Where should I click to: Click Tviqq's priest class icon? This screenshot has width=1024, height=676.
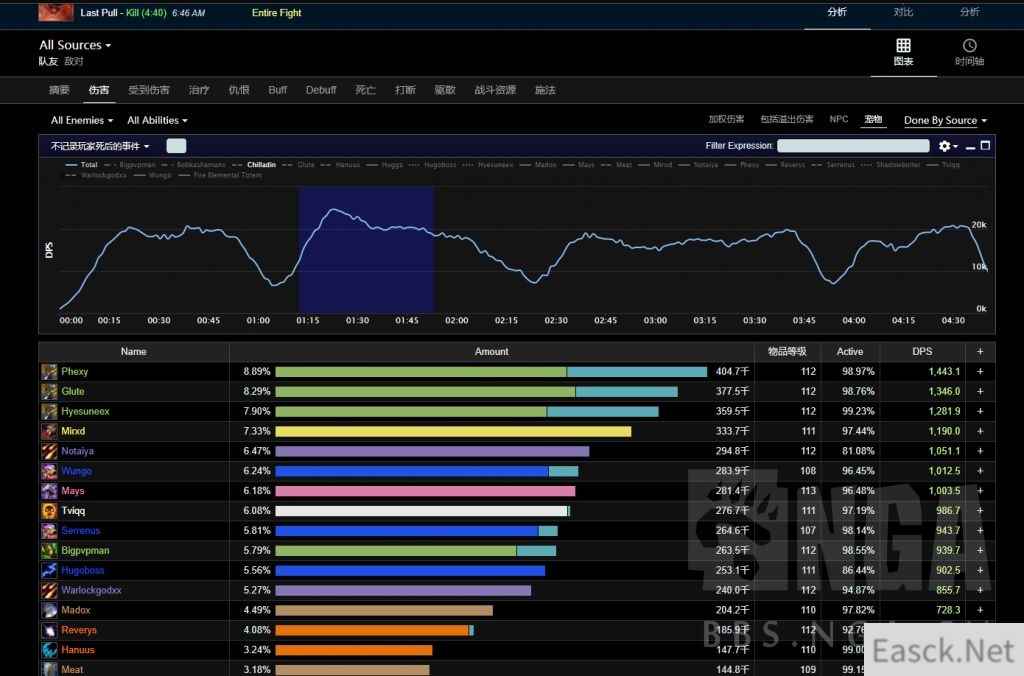[49, 511]
